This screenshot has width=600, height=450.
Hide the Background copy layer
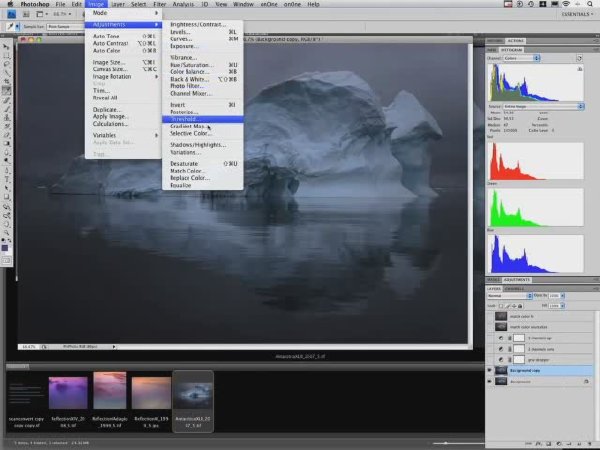coord(490,370)
